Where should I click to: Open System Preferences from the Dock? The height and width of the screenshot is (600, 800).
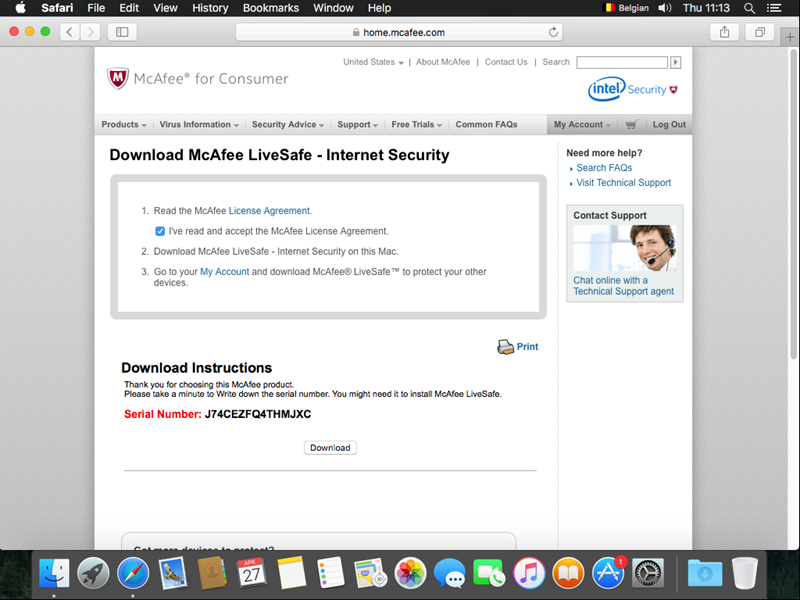(x=647, y=573)
